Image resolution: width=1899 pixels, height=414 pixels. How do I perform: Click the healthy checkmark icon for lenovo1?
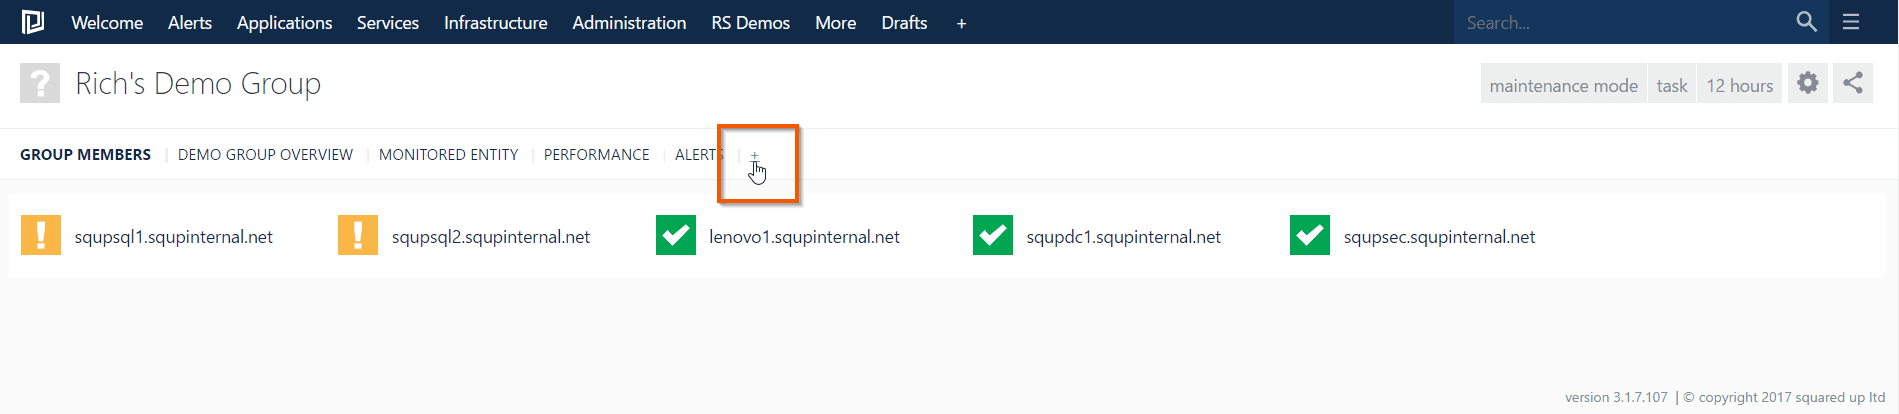(676, 236)
